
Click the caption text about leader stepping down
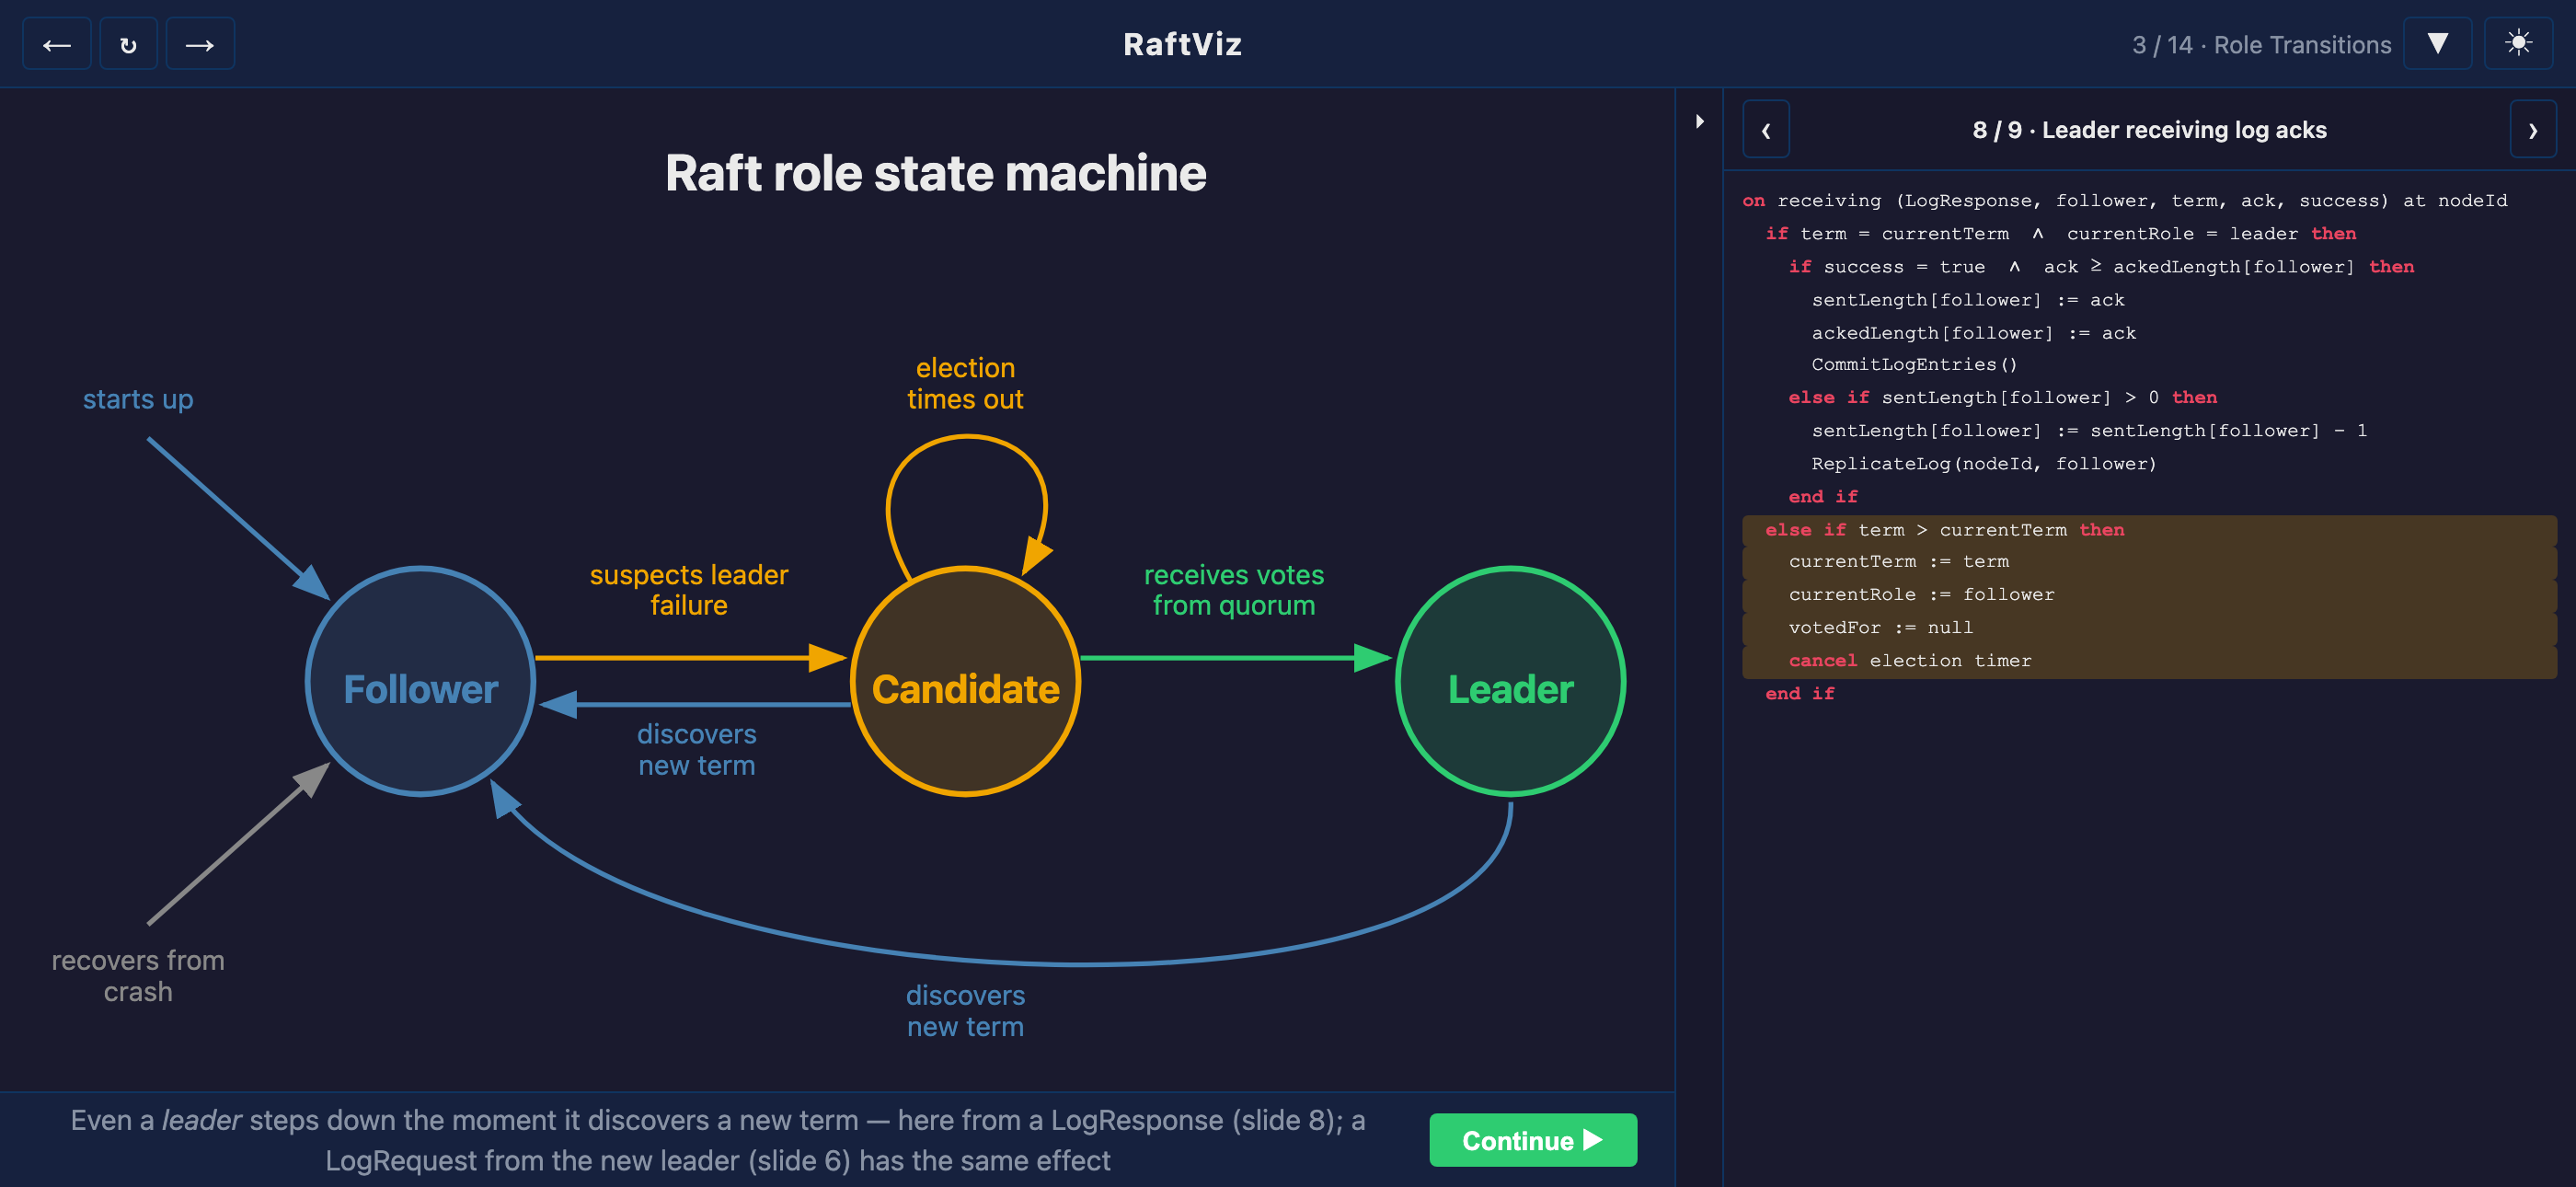tap(718, 1140)
